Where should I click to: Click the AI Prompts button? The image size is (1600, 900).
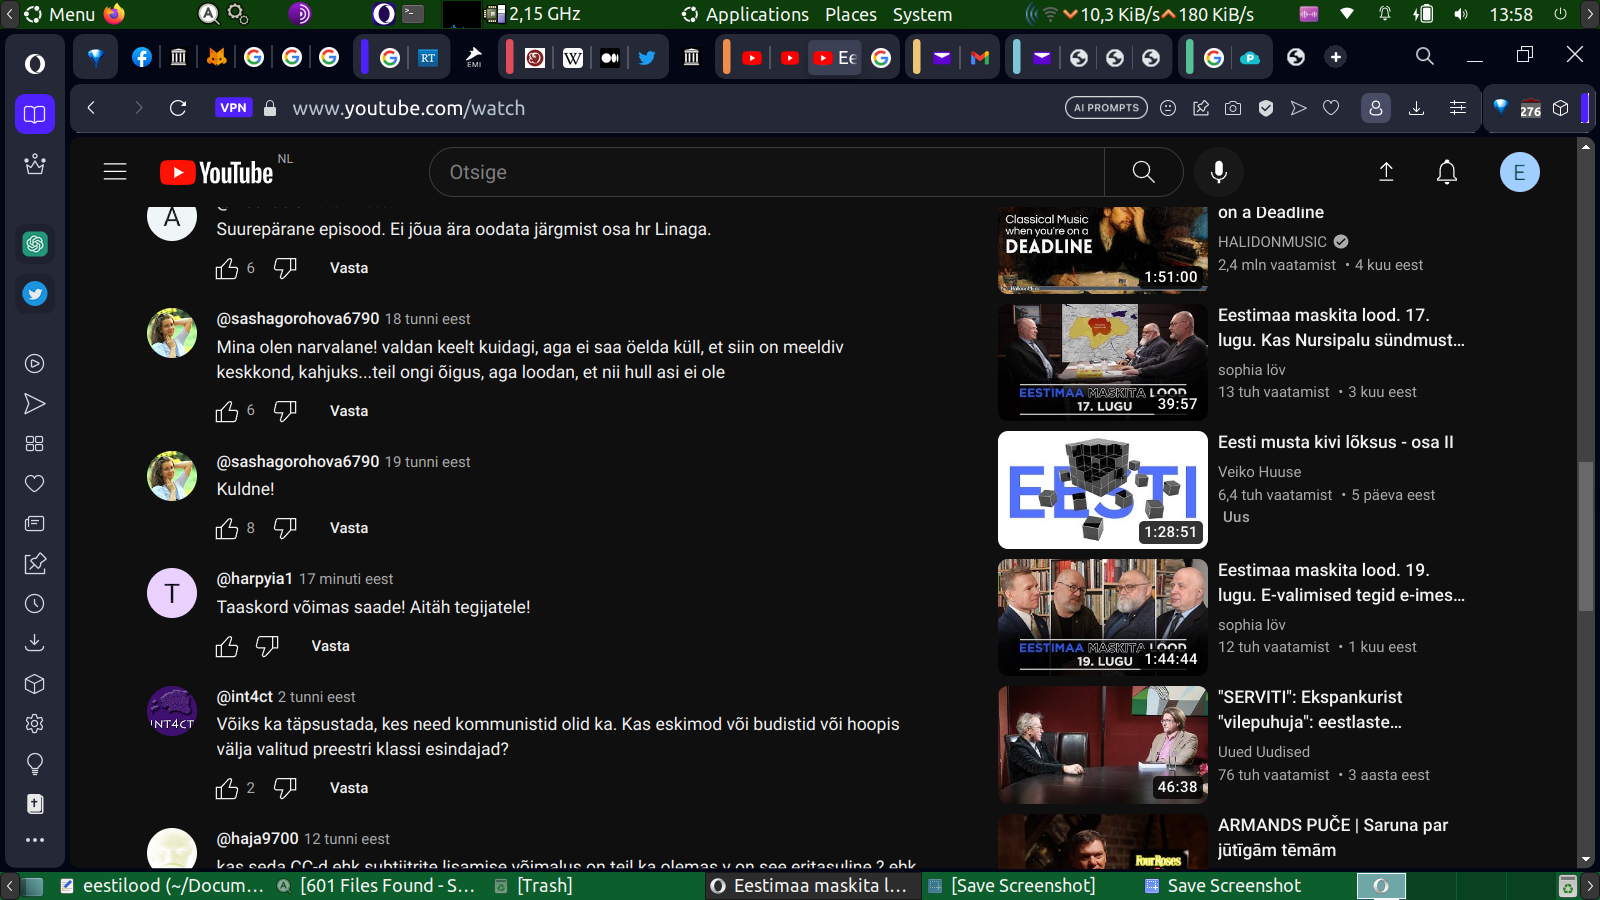pos(1106,108)
